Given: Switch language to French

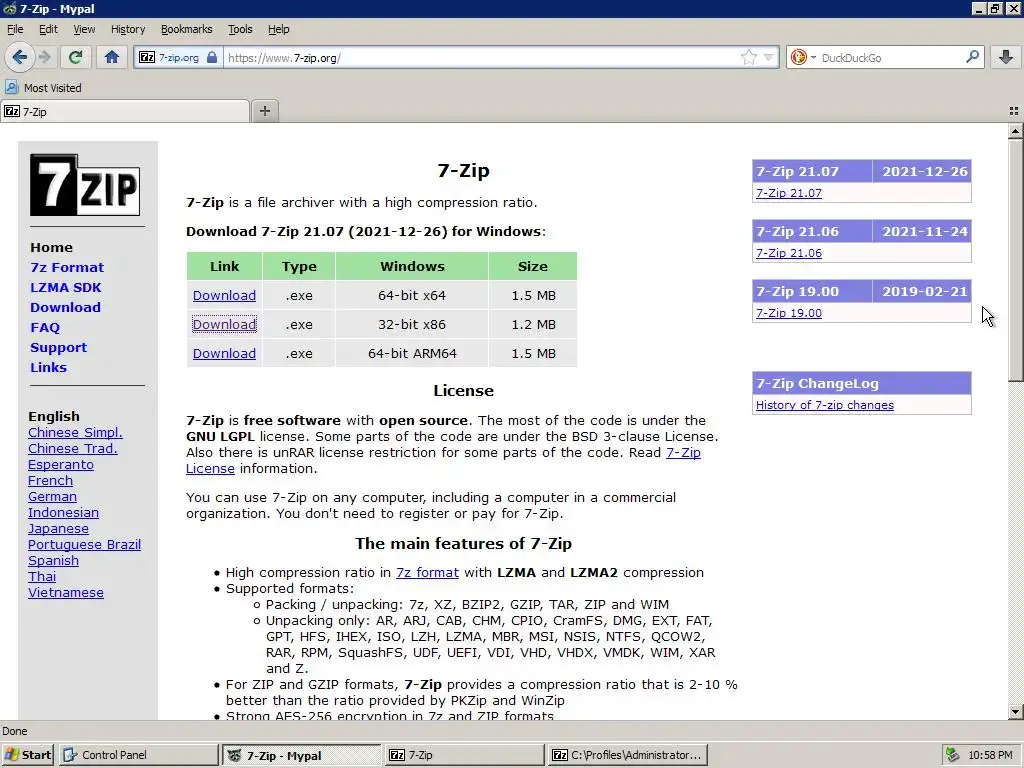Looking at the screenshot, I should click(x=50, y=481).
